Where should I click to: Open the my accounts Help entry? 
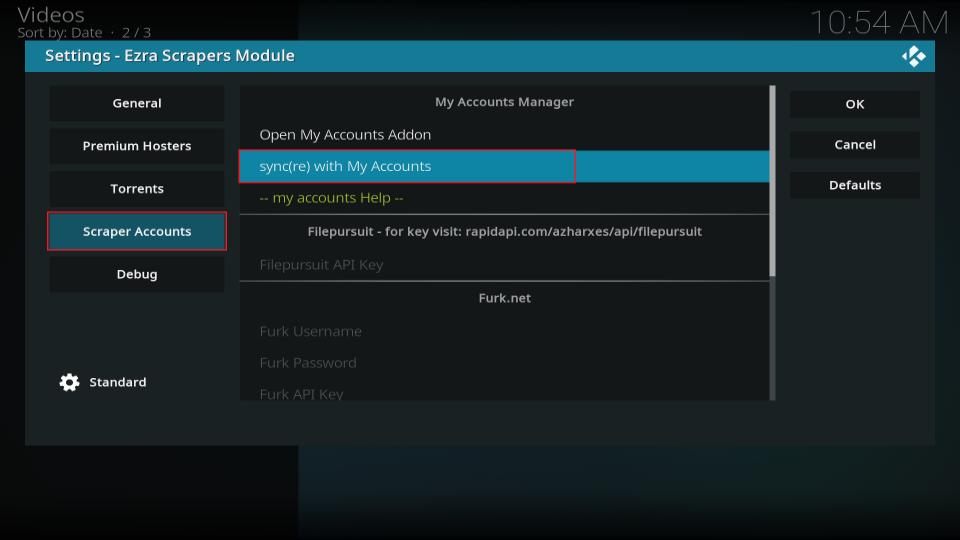pos(504,198)
